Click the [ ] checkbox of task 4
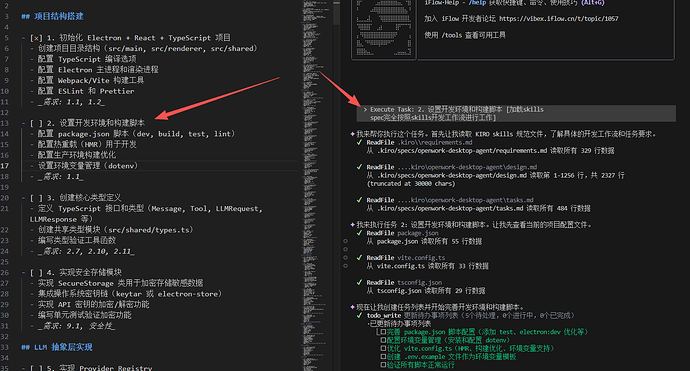Viewport: 690px width, 371px height. 36,273
